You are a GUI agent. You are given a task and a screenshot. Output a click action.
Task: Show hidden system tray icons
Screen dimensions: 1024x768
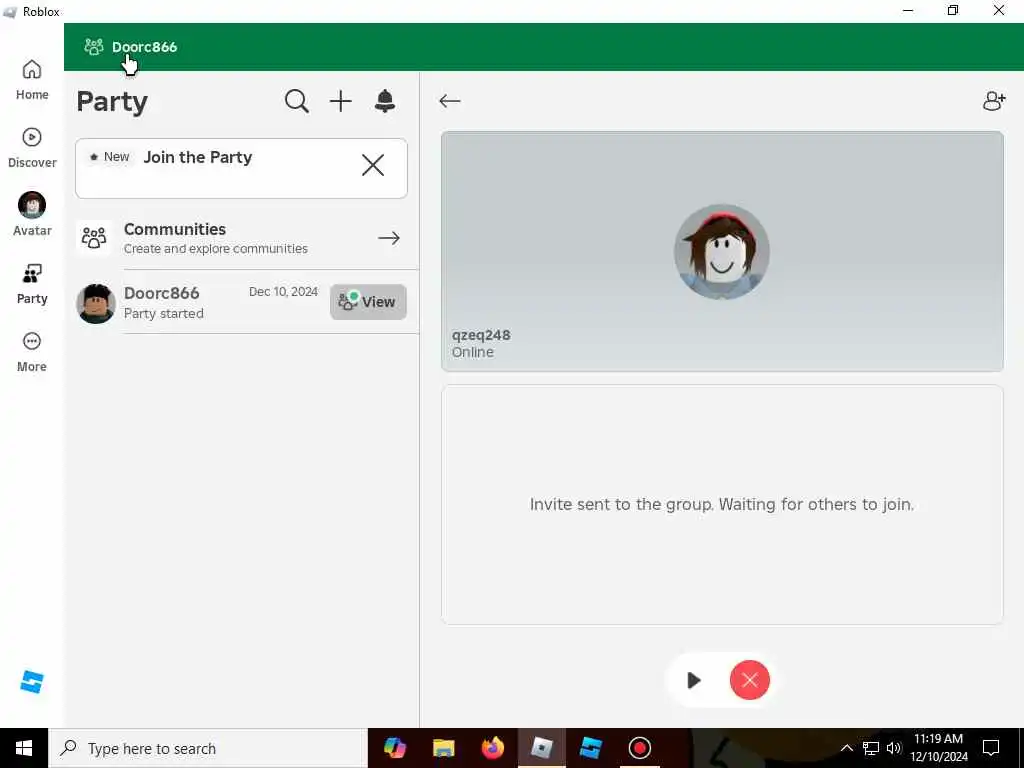click(x=846, y=748)
